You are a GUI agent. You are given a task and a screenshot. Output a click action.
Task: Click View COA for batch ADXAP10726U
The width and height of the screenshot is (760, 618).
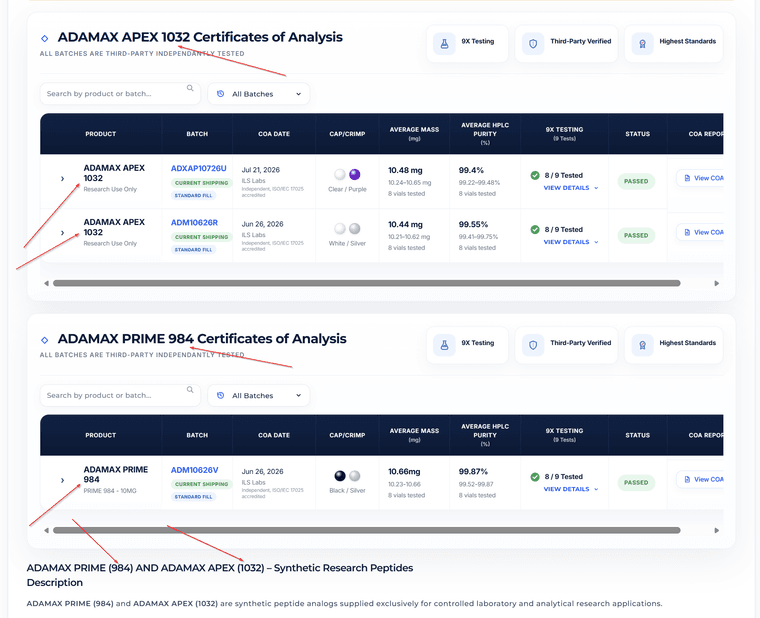[x=700, y=178]
